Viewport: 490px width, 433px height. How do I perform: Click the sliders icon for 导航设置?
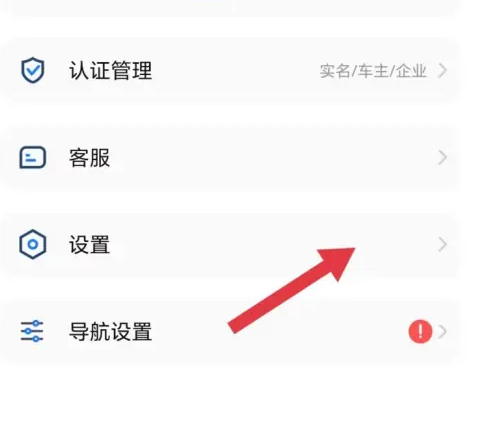[x=32, y=331]
